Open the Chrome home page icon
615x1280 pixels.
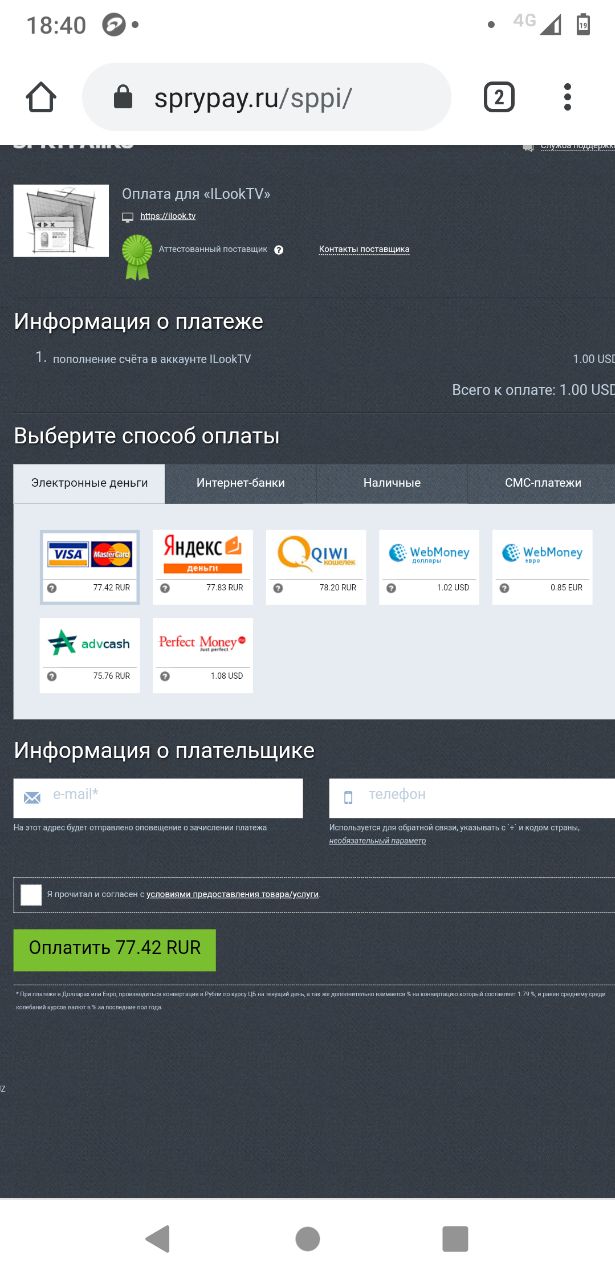[41, 97]
